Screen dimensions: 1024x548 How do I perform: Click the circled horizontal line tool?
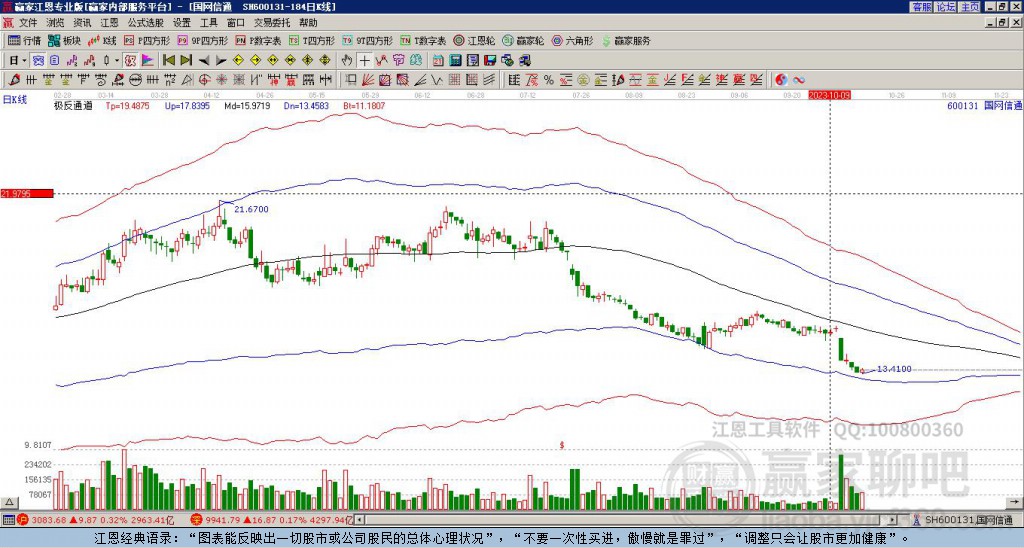(x=135, y=80)
